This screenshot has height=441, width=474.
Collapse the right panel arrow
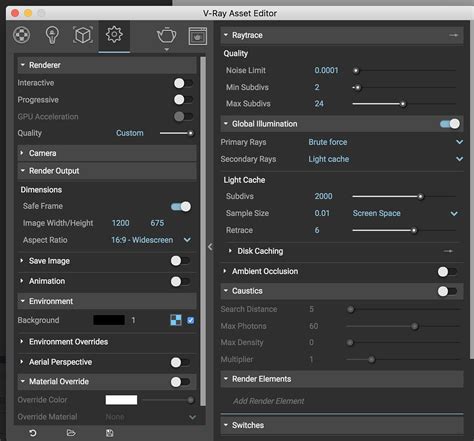click(x=210, y=247)
